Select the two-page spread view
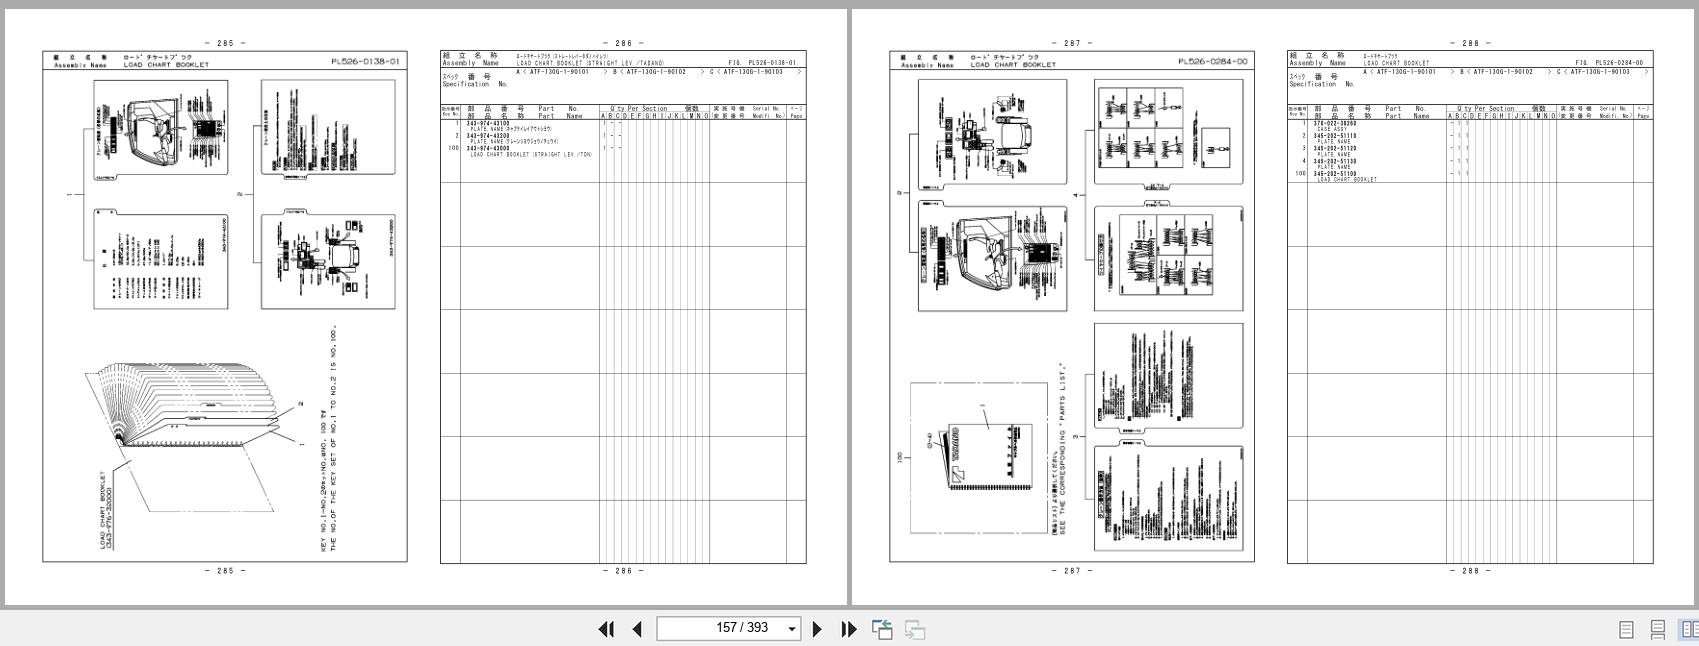This screenshot has height=646, width=1699. [x=1689, y=629]
